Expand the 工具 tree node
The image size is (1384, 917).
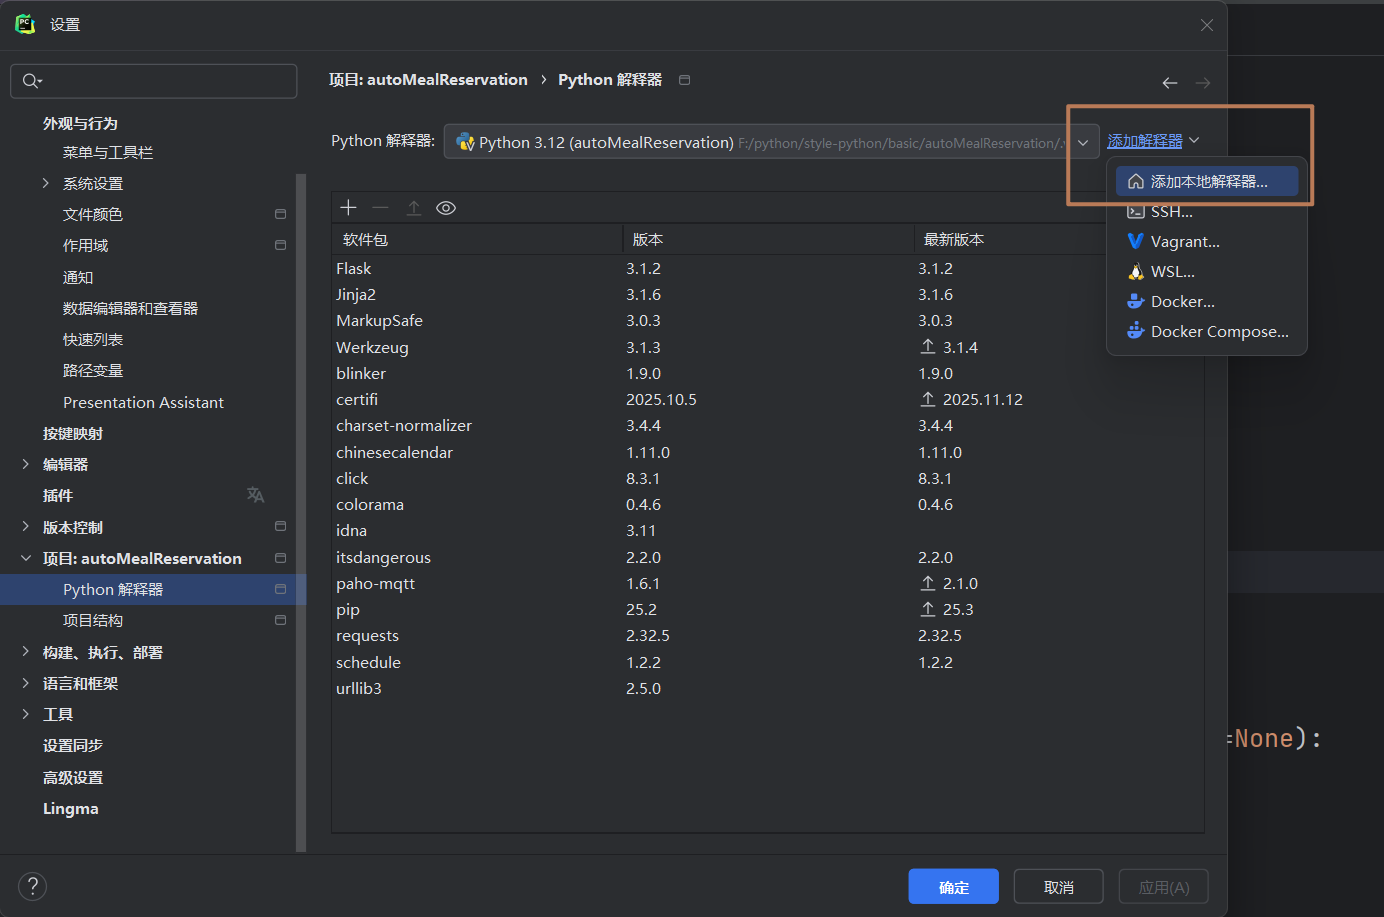point(25,714)
